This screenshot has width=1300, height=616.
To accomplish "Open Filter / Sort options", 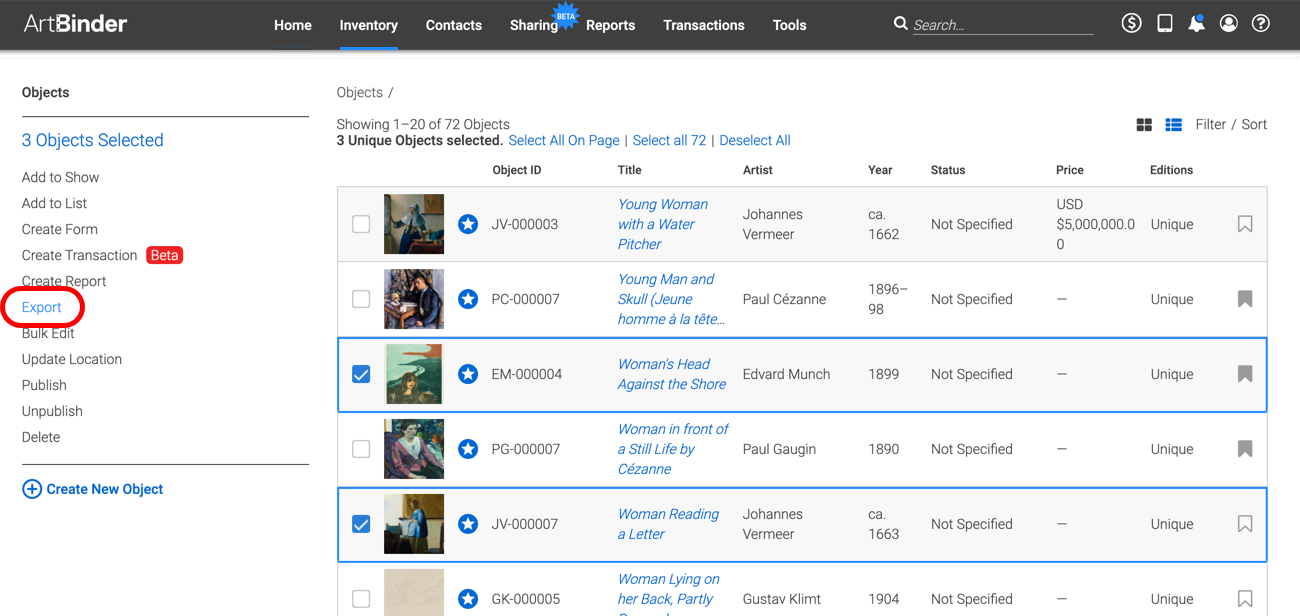I will (1231, 124).
